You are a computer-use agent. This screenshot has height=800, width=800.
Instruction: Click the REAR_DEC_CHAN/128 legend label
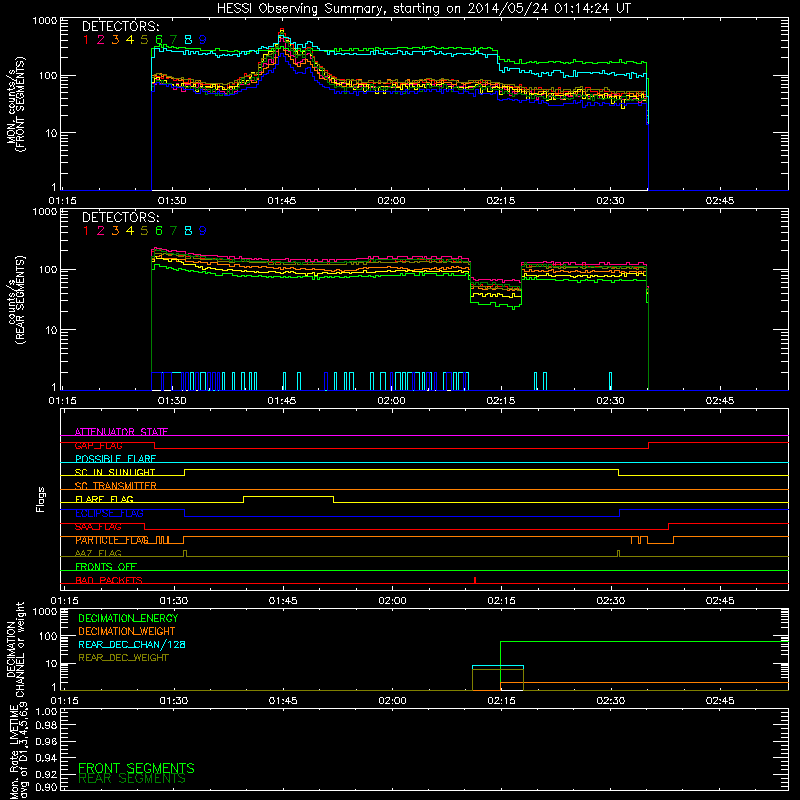click(x=132, y=644)
